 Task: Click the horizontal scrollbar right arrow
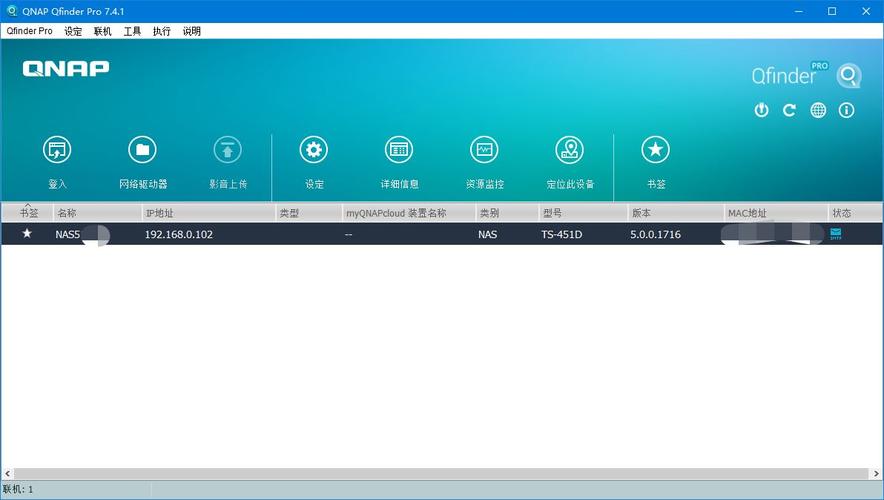(877, 474)
